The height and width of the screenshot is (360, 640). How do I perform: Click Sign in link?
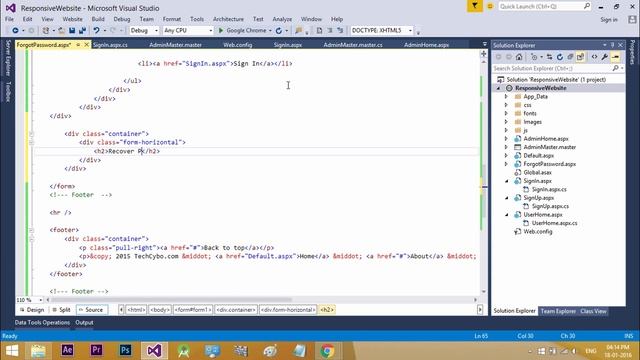609,20
